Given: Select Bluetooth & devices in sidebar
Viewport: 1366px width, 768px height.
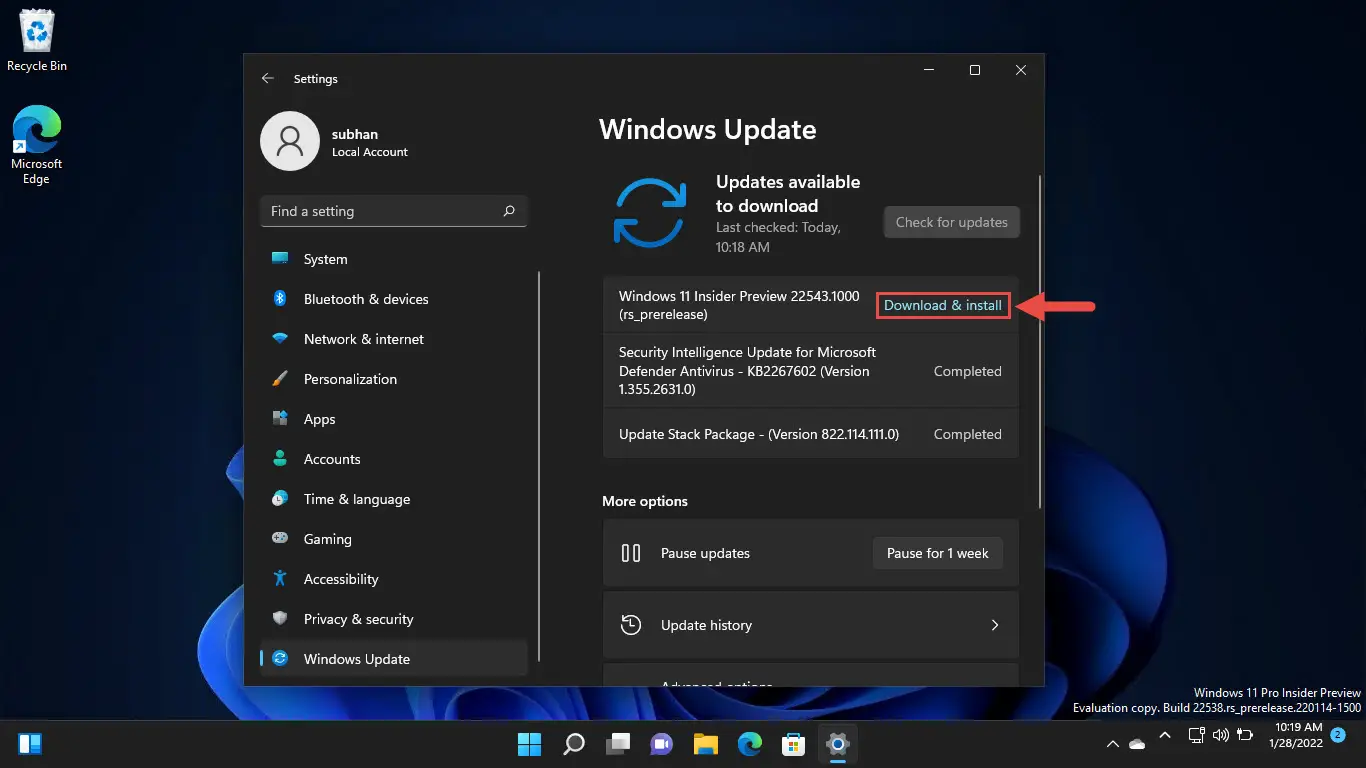Looking at the screenshot, I should coord(393,299).
